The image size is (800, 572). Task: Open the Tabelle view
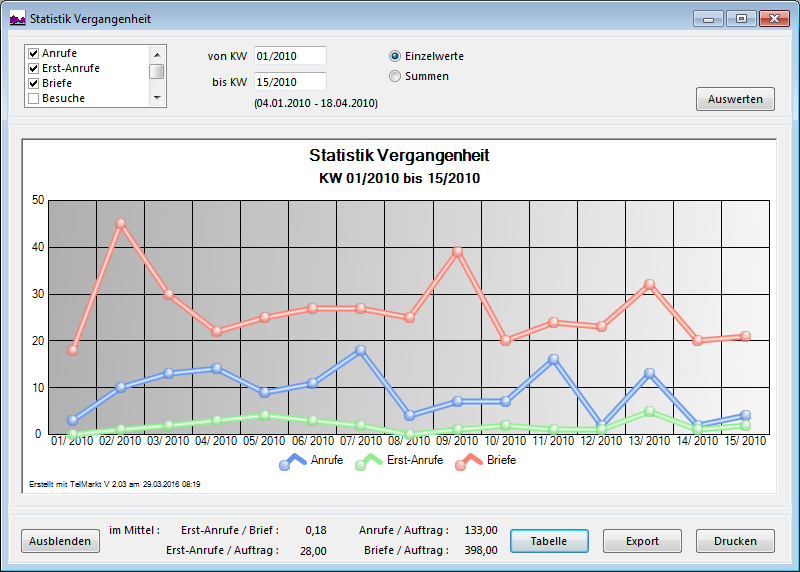[549, 541]
